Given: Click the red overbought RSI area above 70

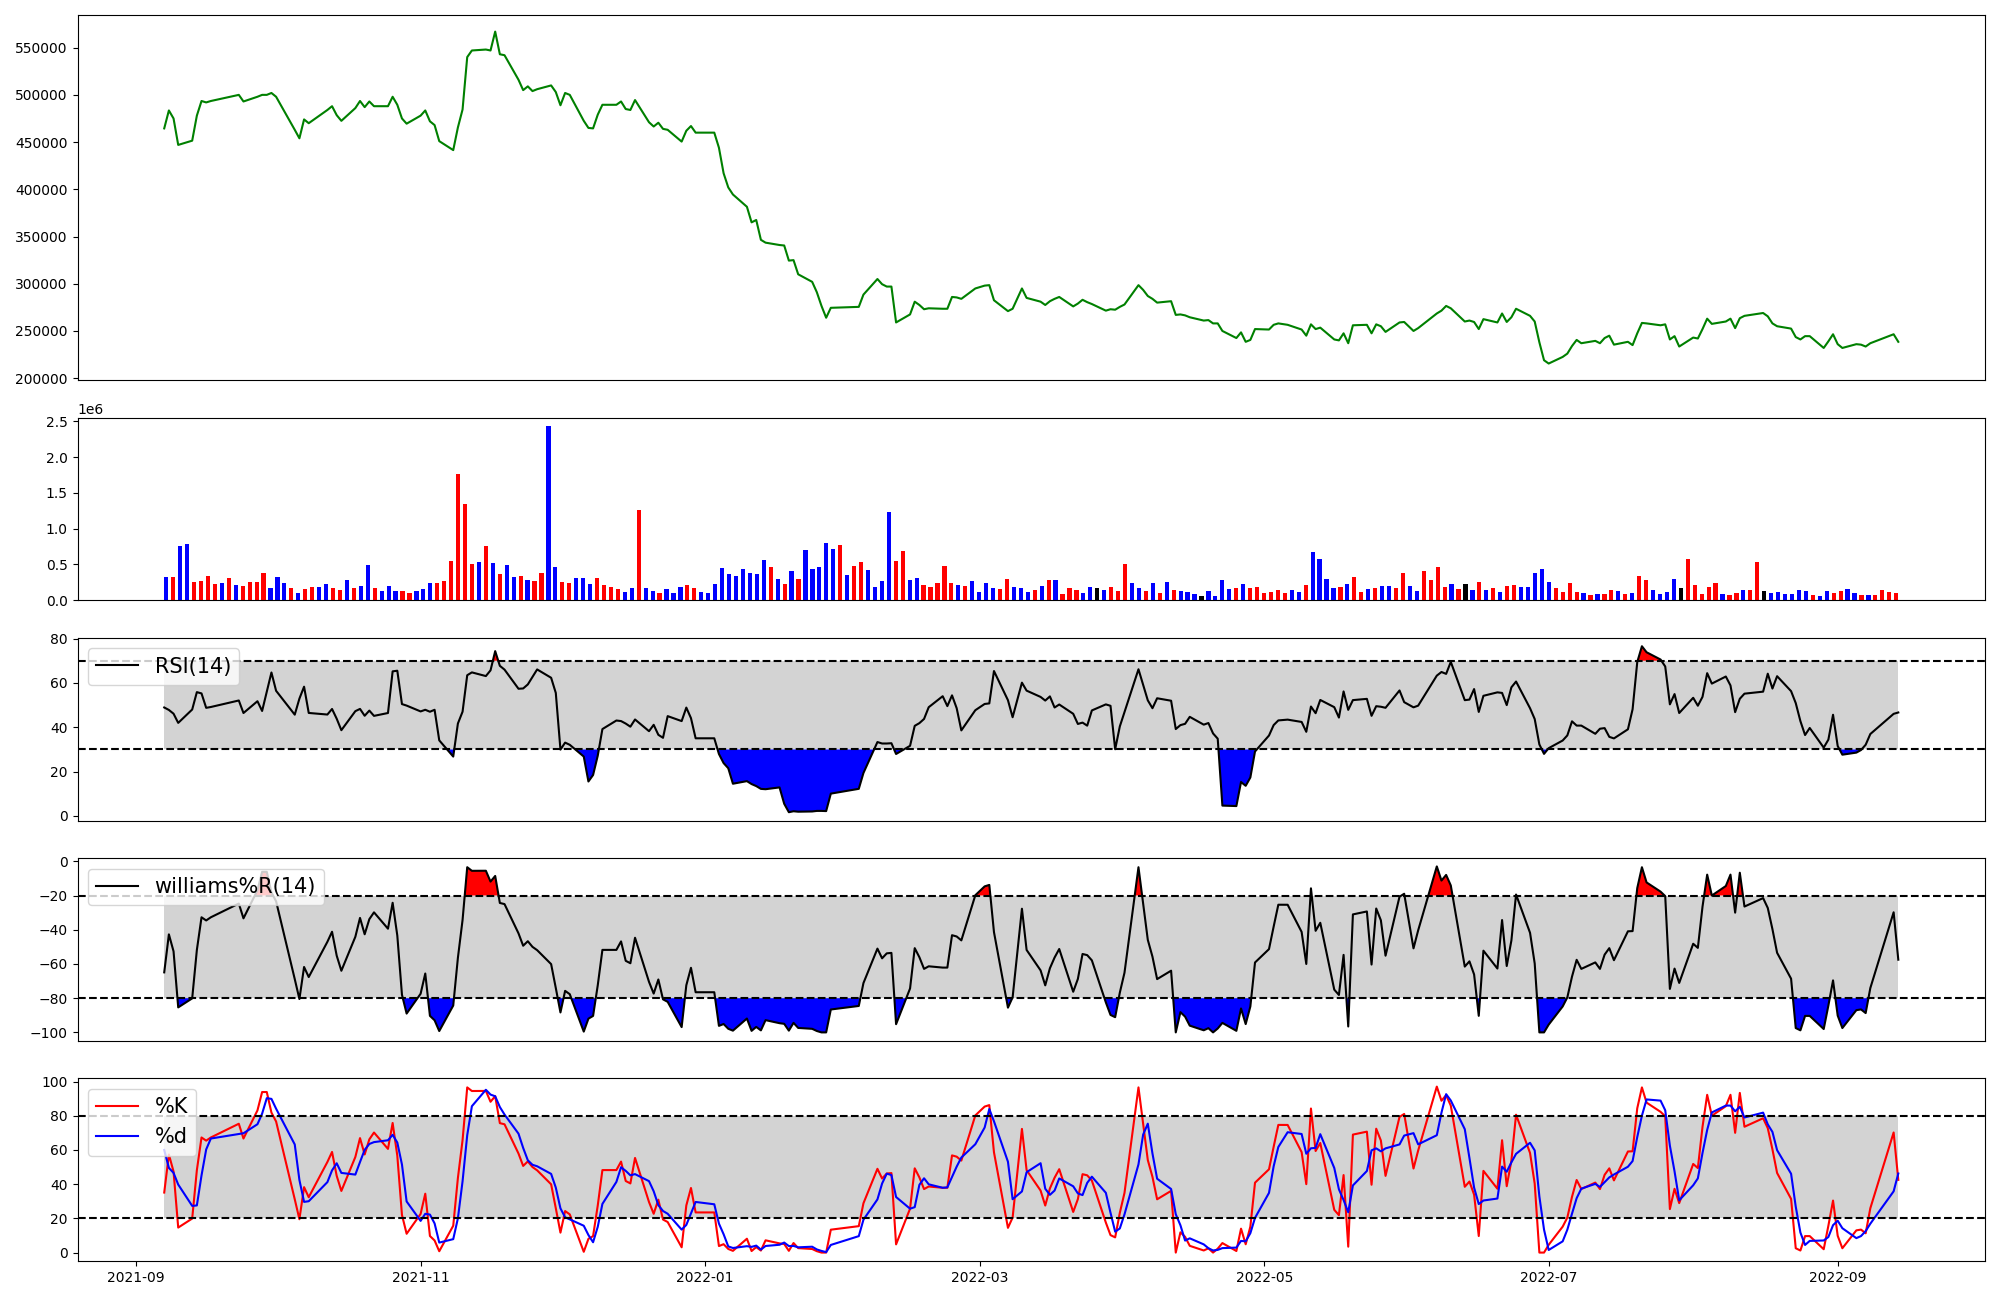Looking at the screenshot, I should tap(1646, 655).
